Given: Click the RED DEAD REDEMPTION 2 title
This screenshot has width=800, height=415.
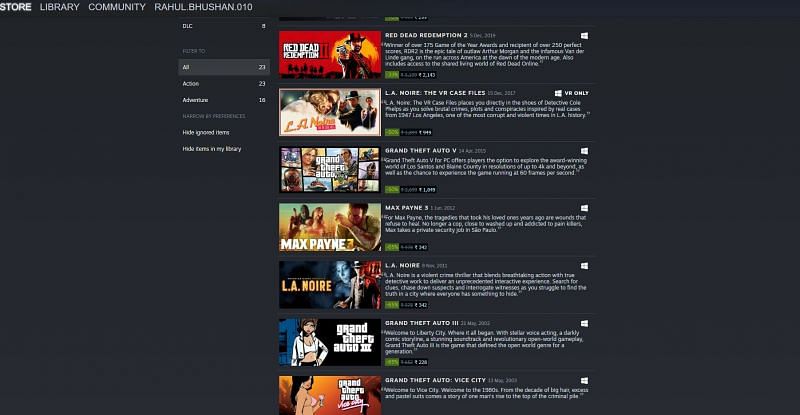Looking at the screenshot, I should pyautogui.click(x=426, y=35).
